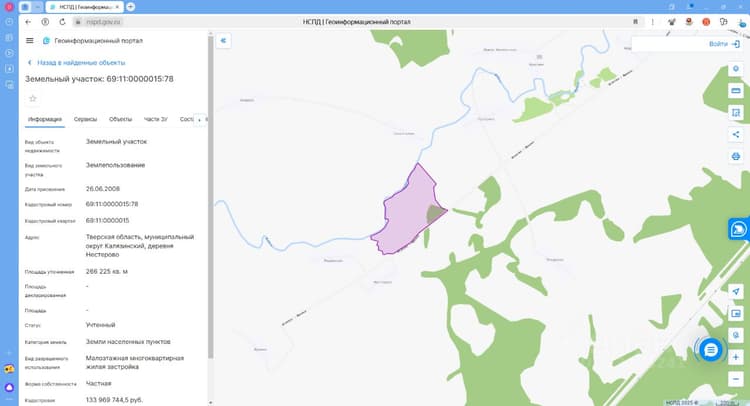Click the print map icon

coord(736,156)
